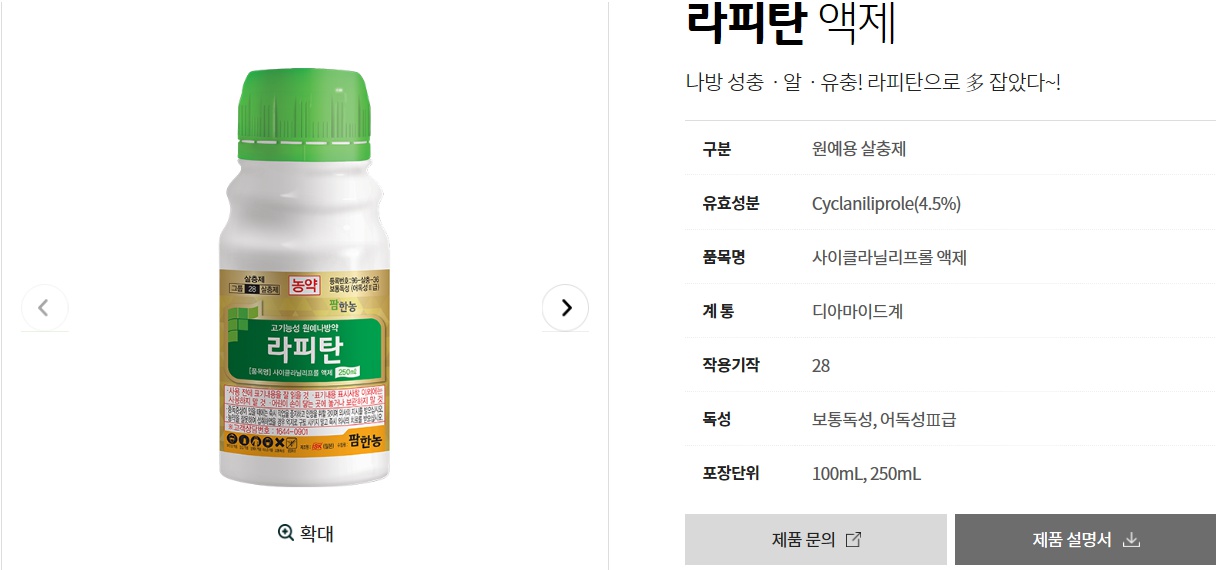Click the 보통독성, 어독성Ⅲ급 toxicity value
This screenshot has height=570, width=1216.
884,420
